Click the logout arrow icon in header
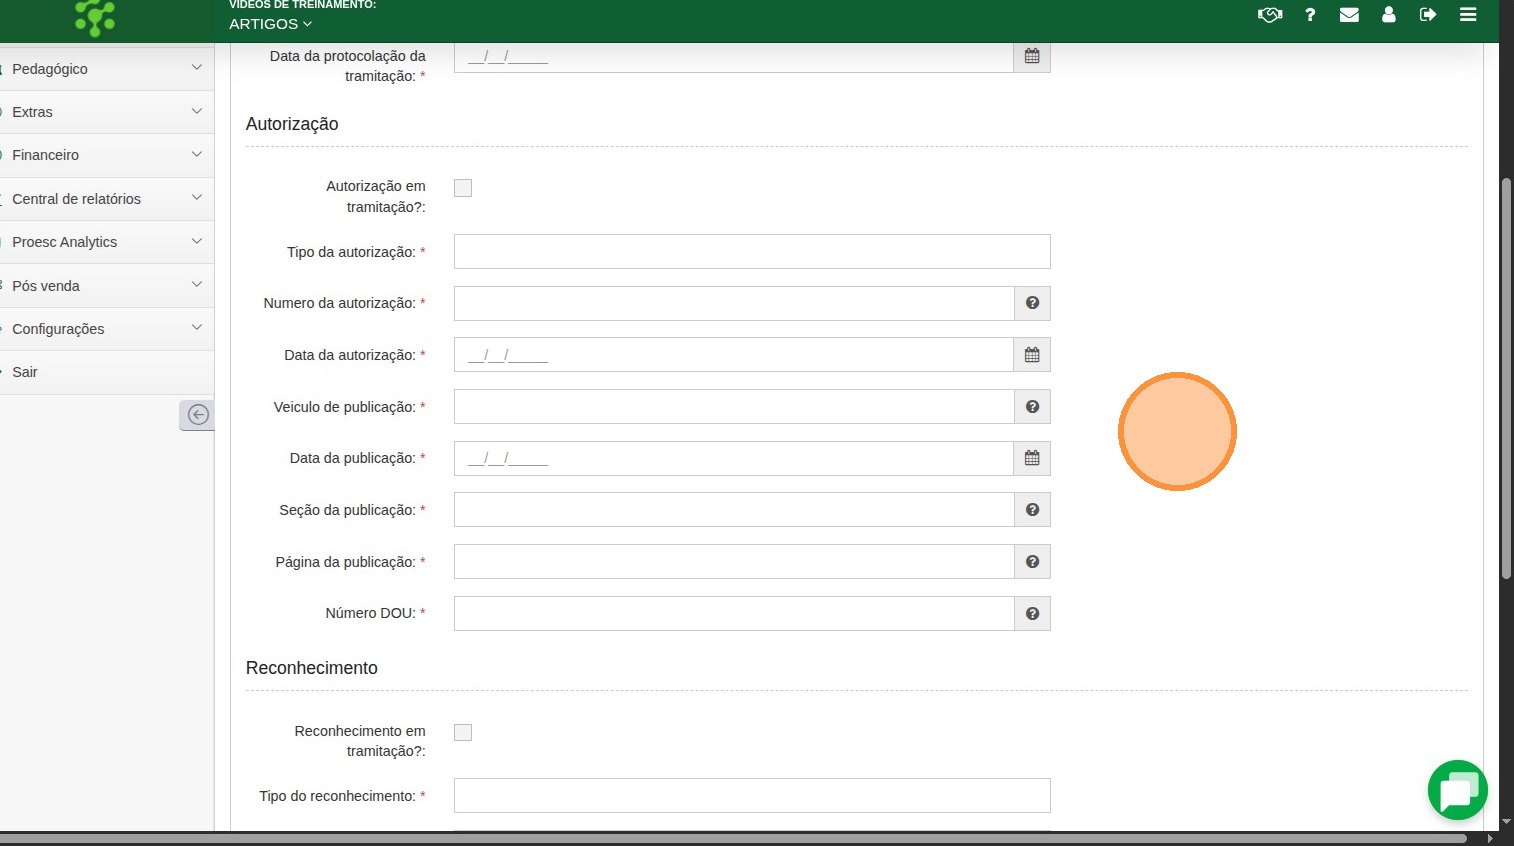The image size is (1514, 846). click(x=1428, y=15)
